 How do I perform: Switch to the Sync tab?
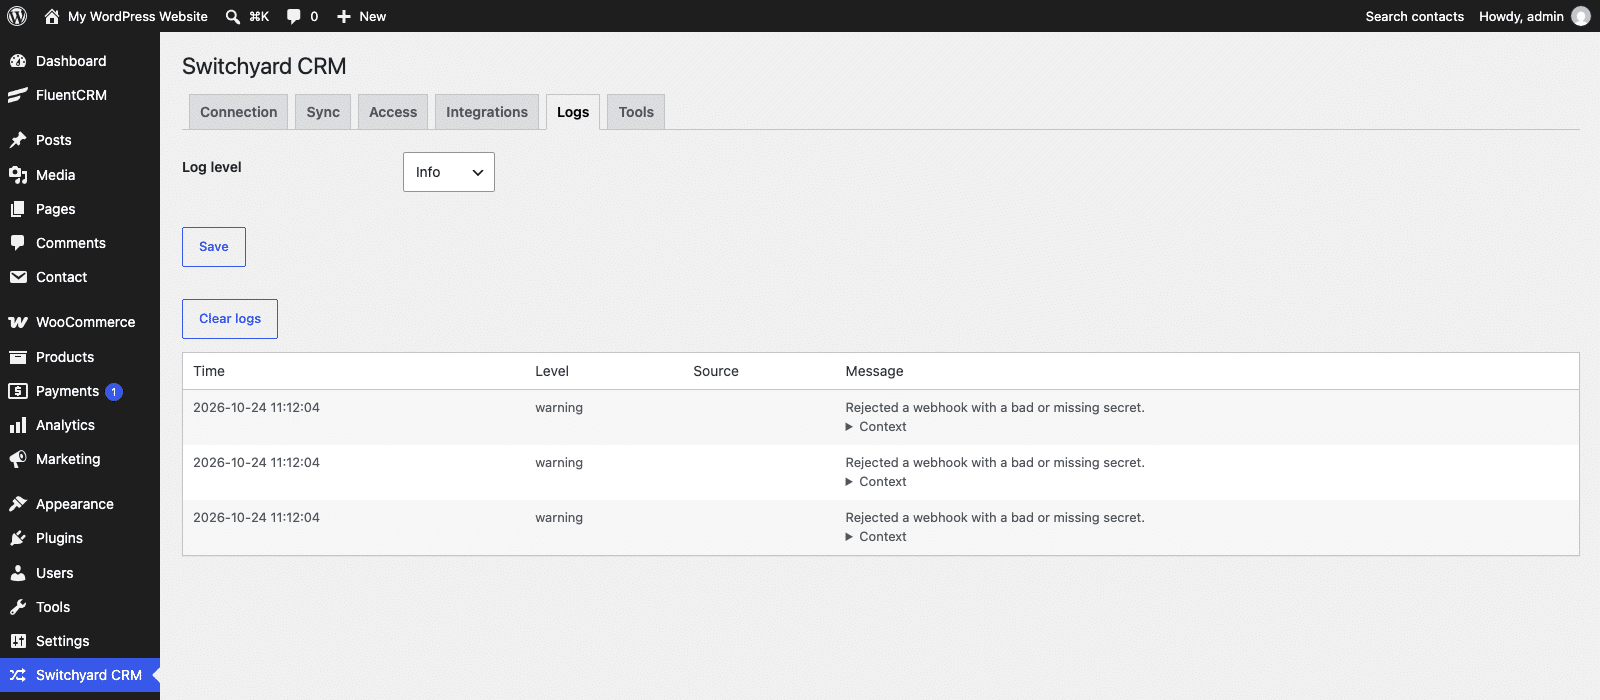tap(323, 112)
